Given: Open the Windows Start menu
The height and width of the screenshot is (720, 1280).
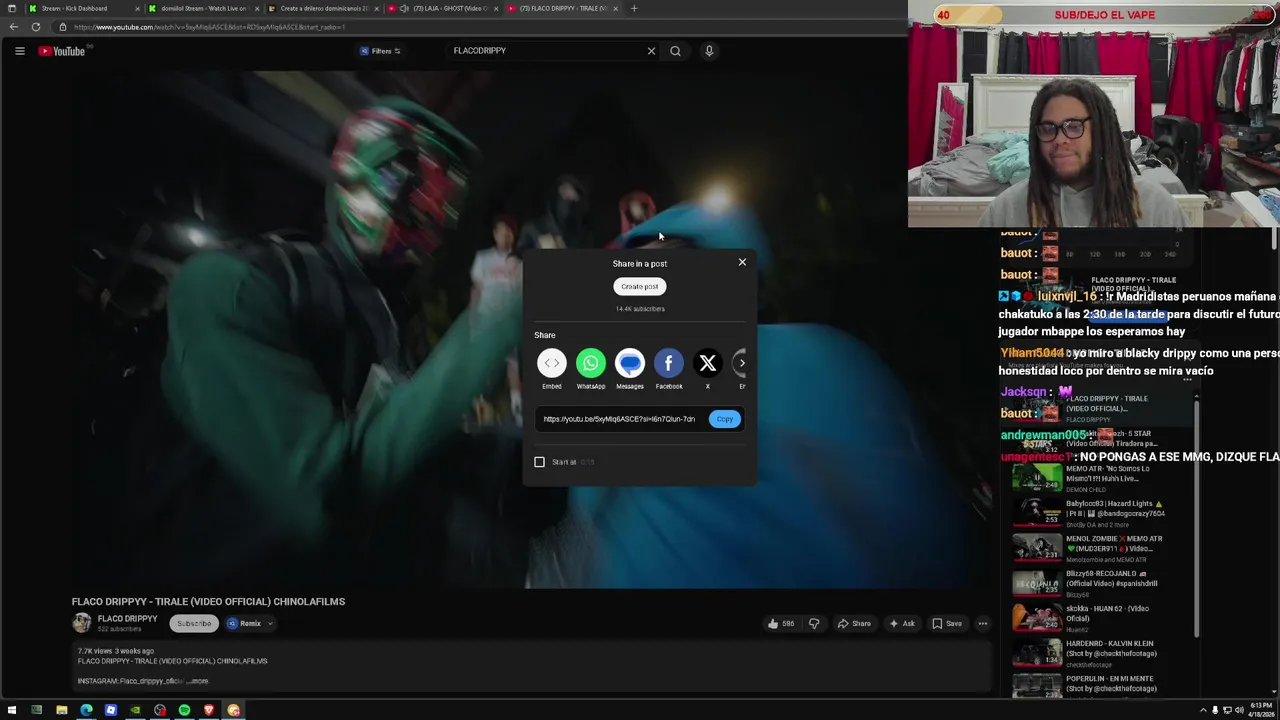Looking at the screenshot, I should coord(12,710).
